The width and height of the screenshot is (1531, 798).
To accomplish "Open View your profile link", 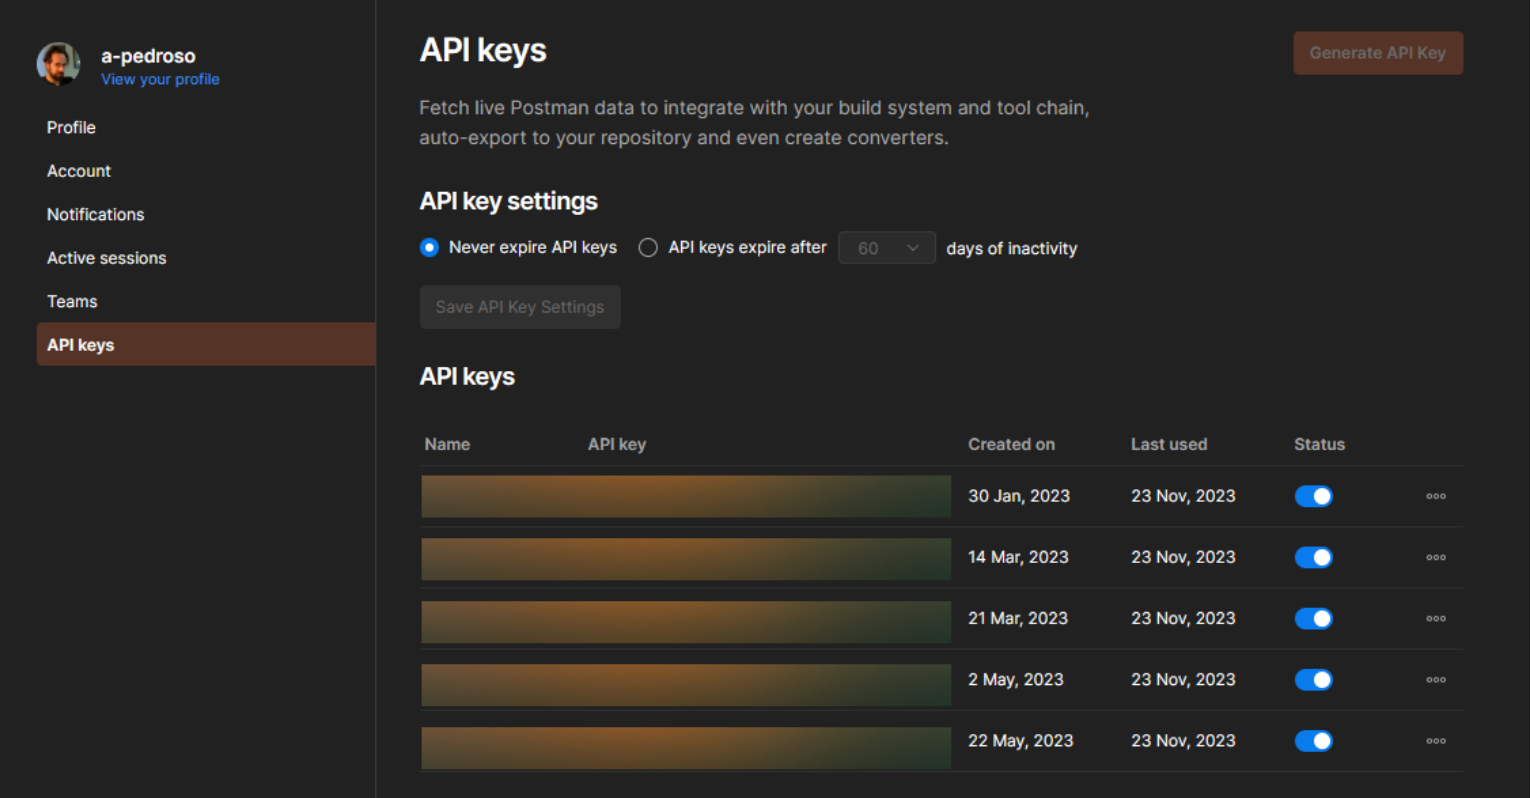I will click(x=160, y=79).
